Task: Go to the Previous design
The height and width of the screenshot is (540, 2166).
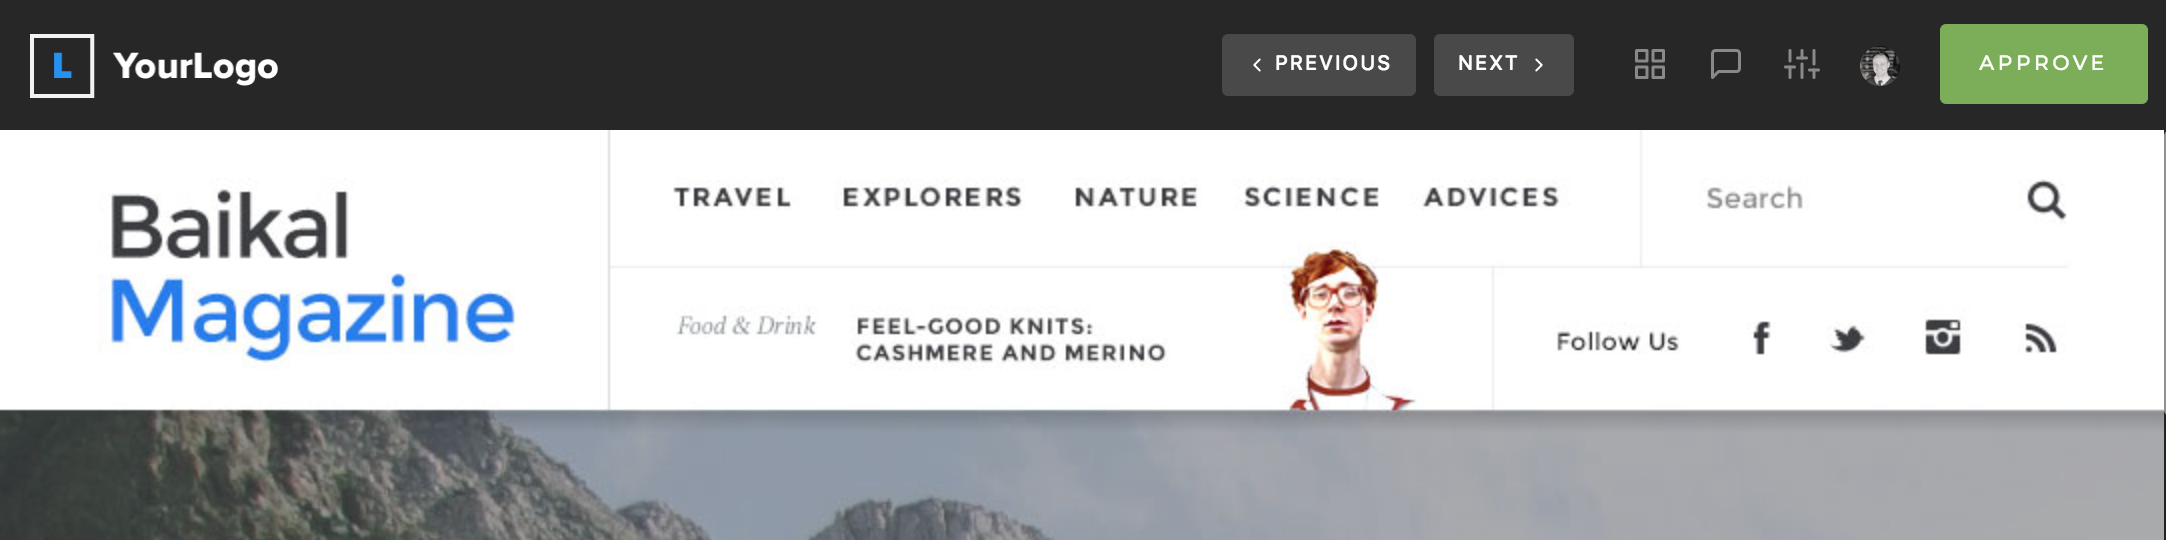Action: pos(1319,65)
